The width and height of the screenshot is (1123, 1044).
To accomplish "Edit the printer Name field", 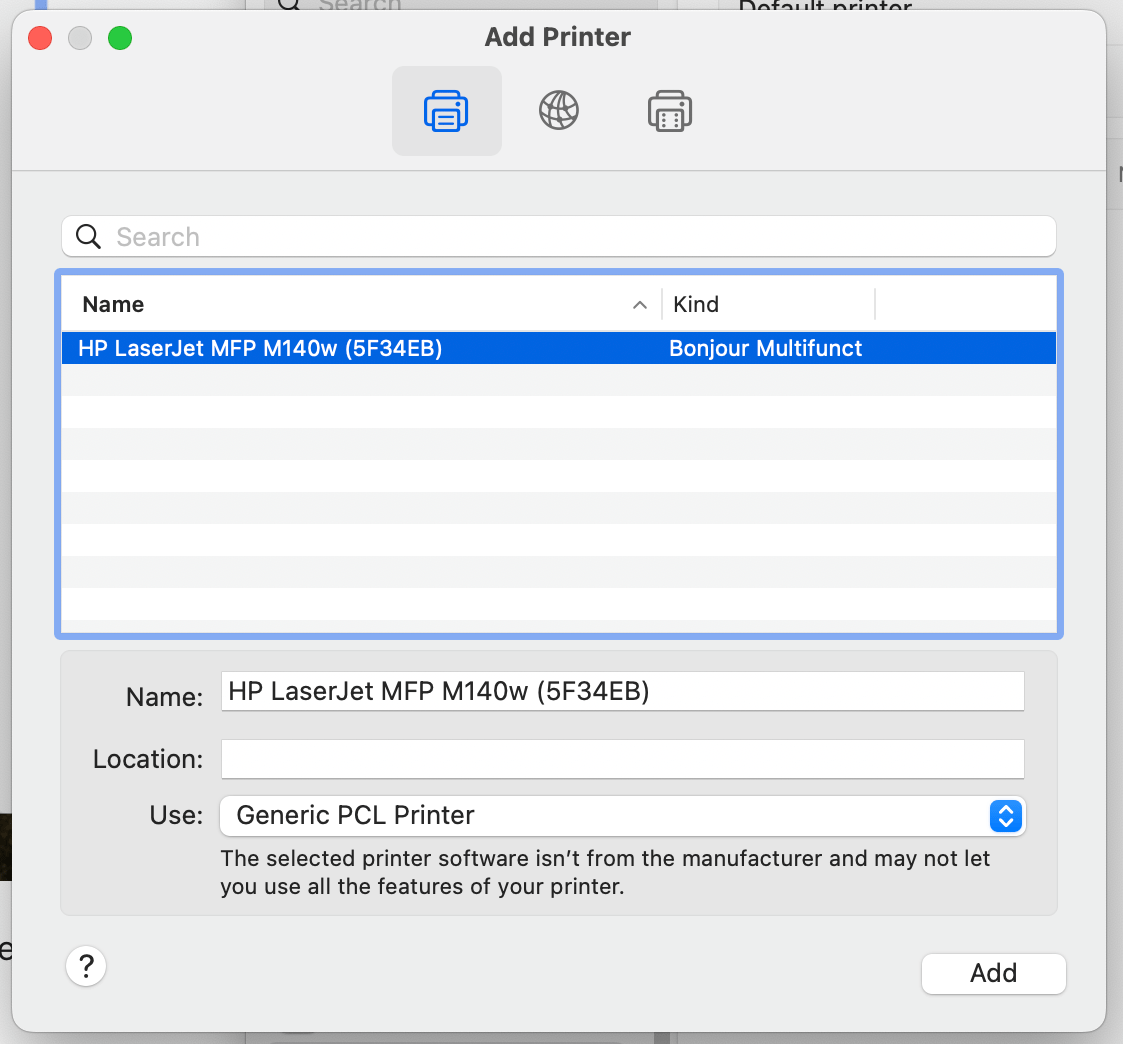I will tap(622, 691).
